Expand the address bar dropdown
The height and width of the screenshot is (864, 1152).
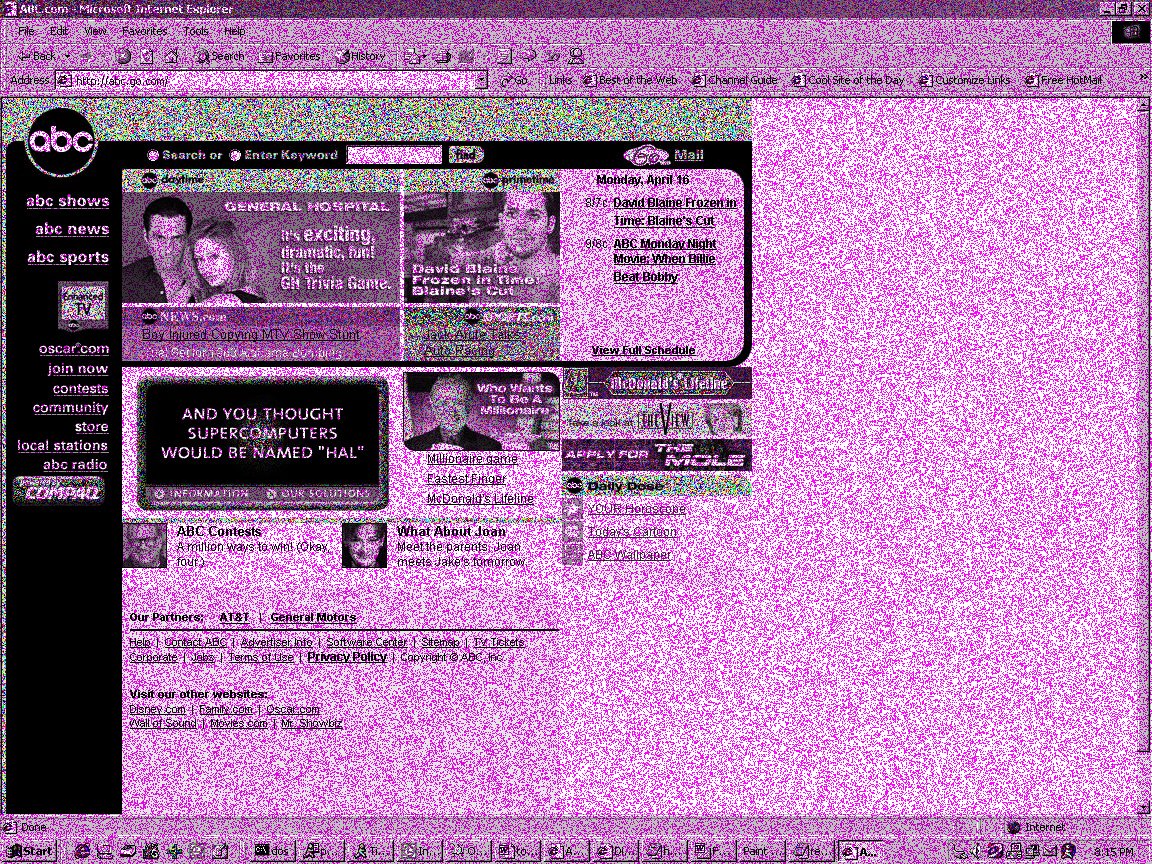(x=481, y=80)
